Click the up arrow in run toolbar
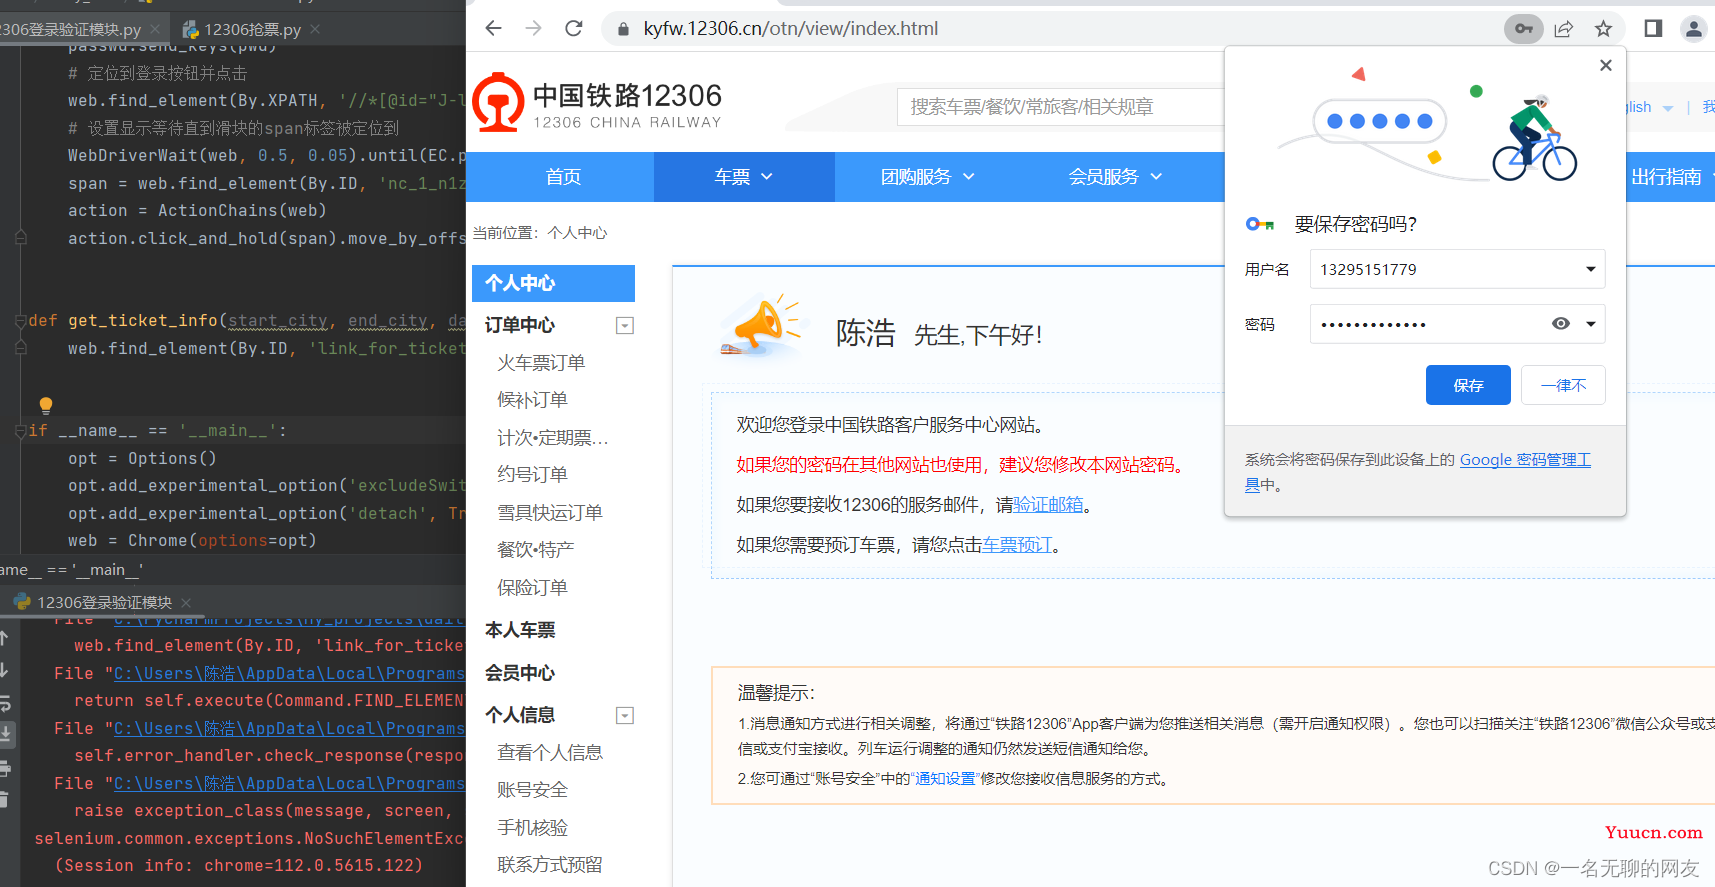Viewport: 1715px width, 887px height. tap(4, 638)
